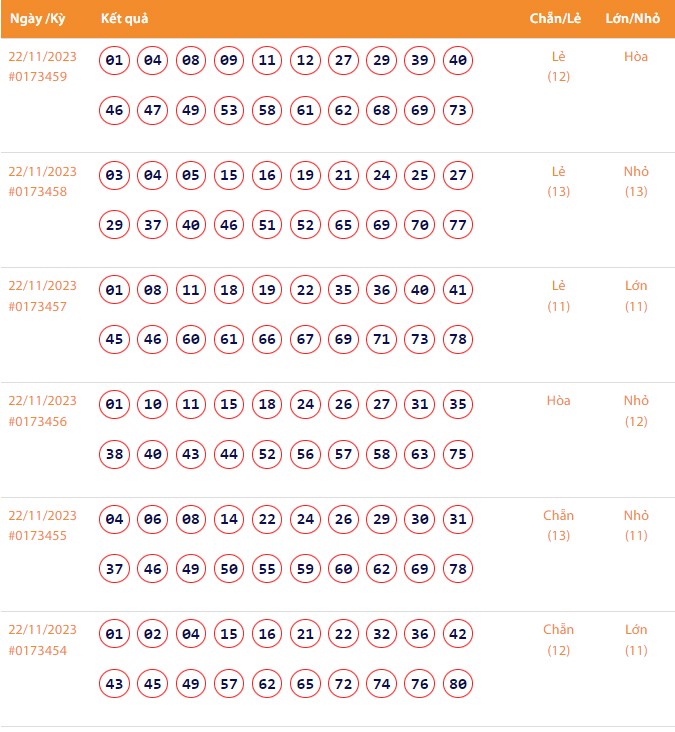Select ball 03 in draw #0173458
Viewport: 675px width, 732px height.
pos(114,176)
